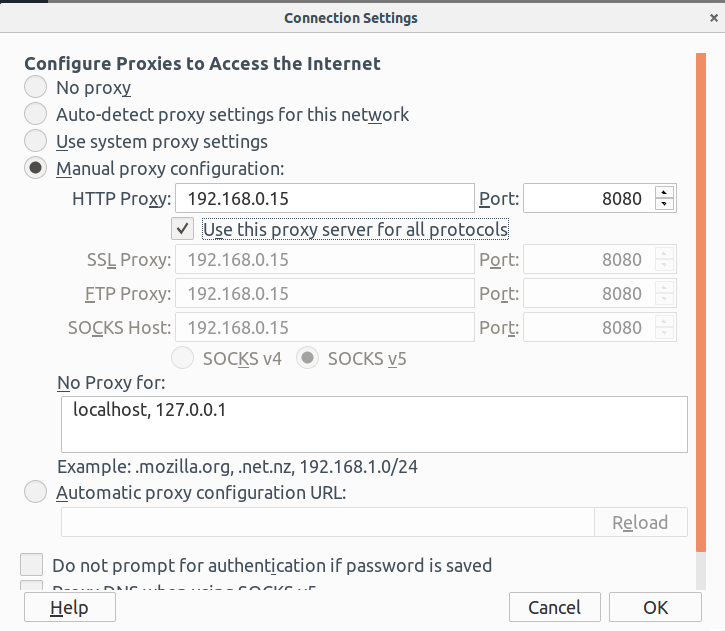The image size is (725, 631).
Task: Select Automatic proxy configuration URL option
Action: pyautogui.click(x=36, y=492)
